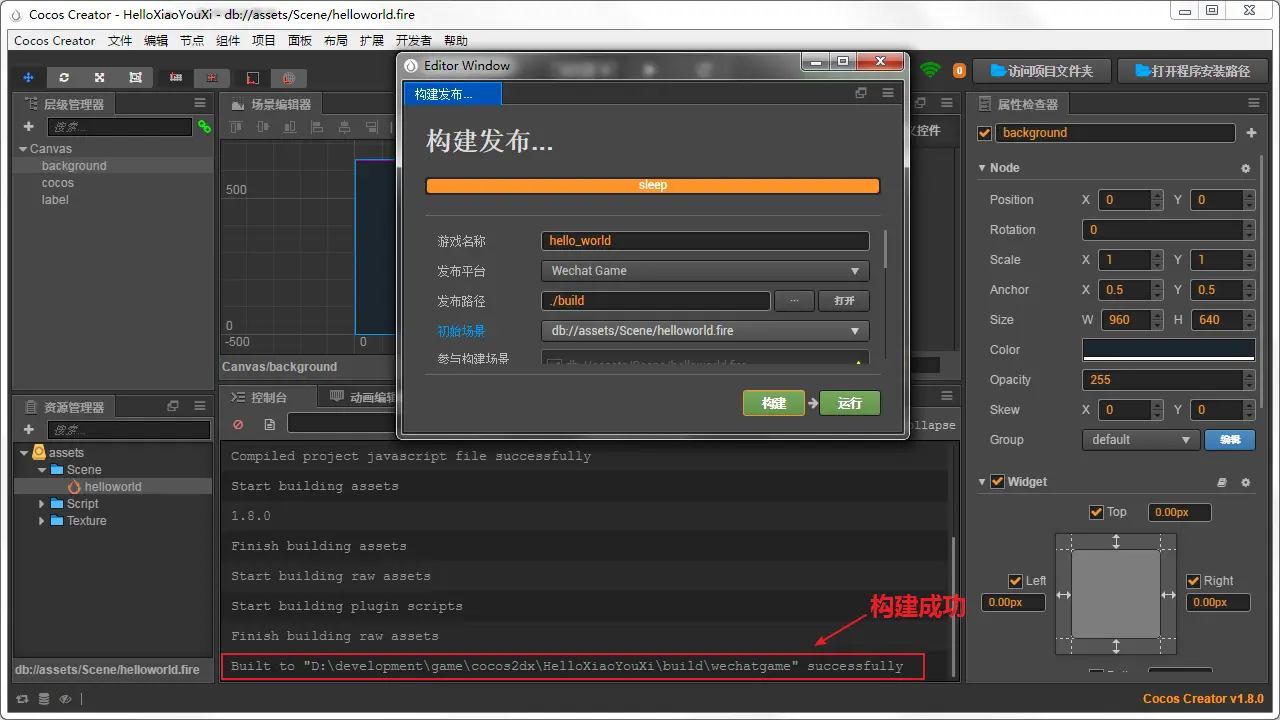
Task: Click the align vertical center icon
Action: [x=264, y=127]
